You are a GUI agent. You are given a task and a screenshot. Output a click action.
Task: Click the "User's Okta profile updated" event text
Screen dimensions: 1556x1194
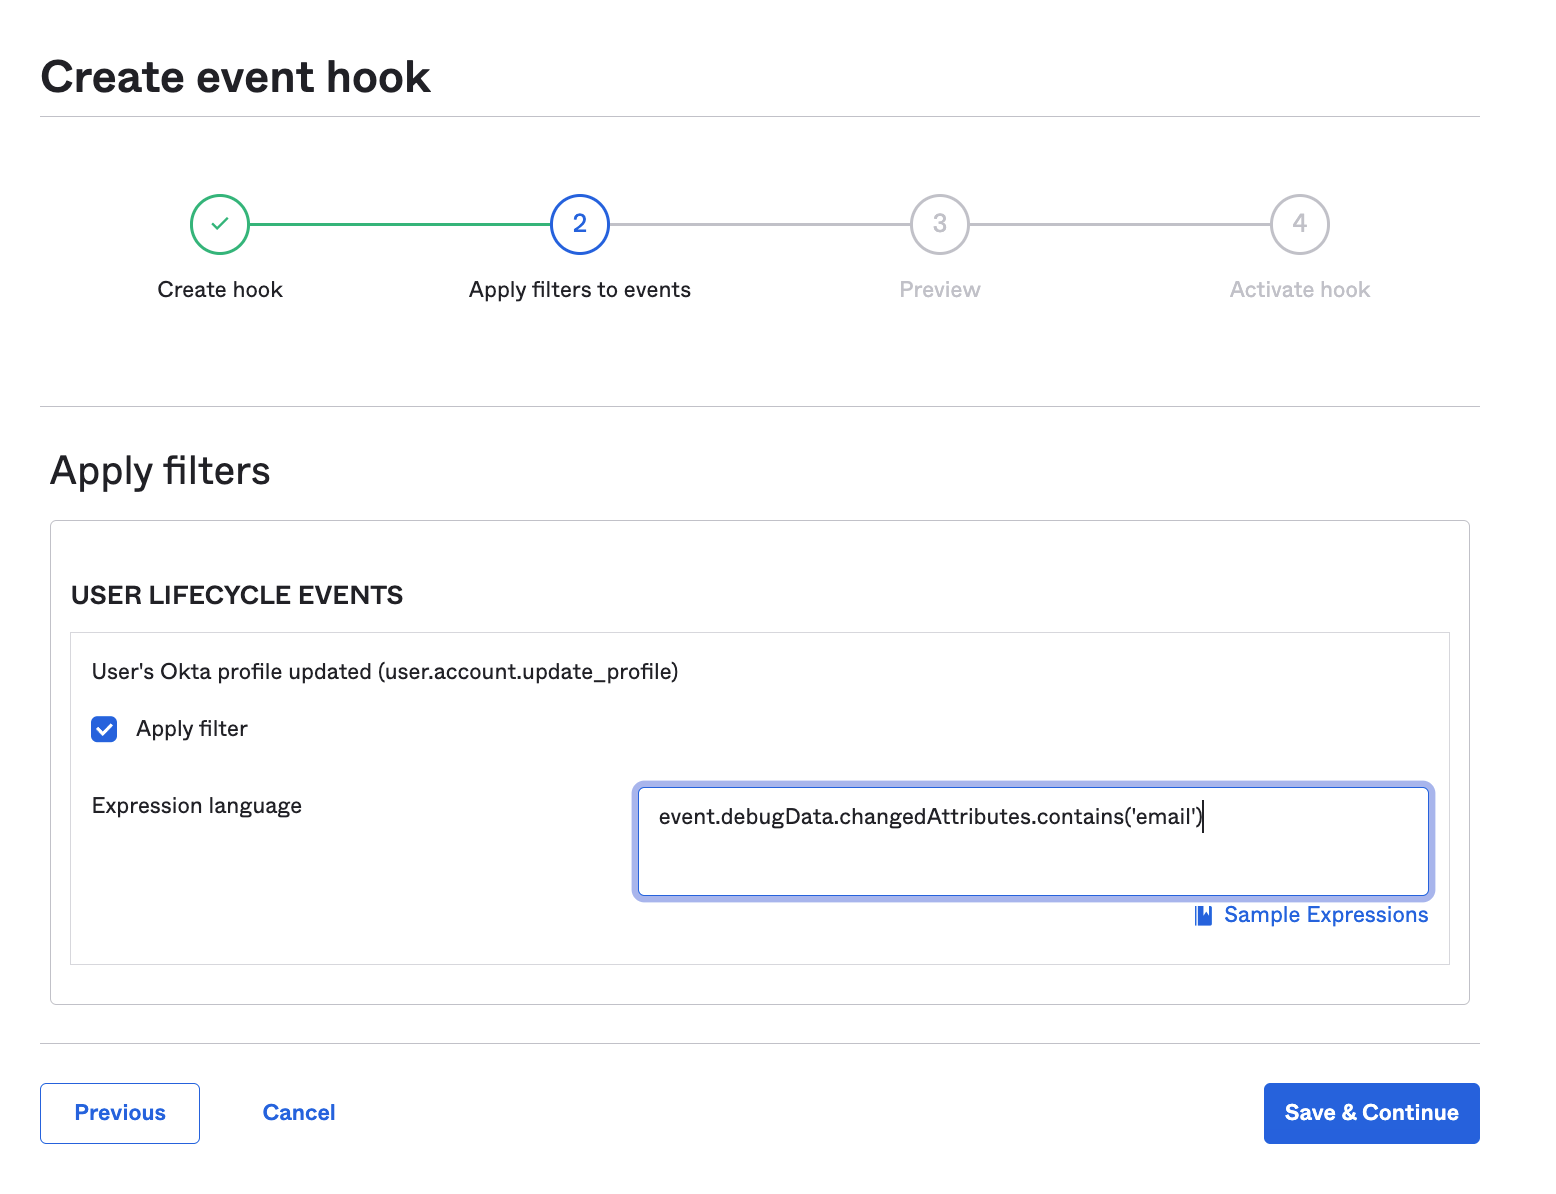coord(385,672)
